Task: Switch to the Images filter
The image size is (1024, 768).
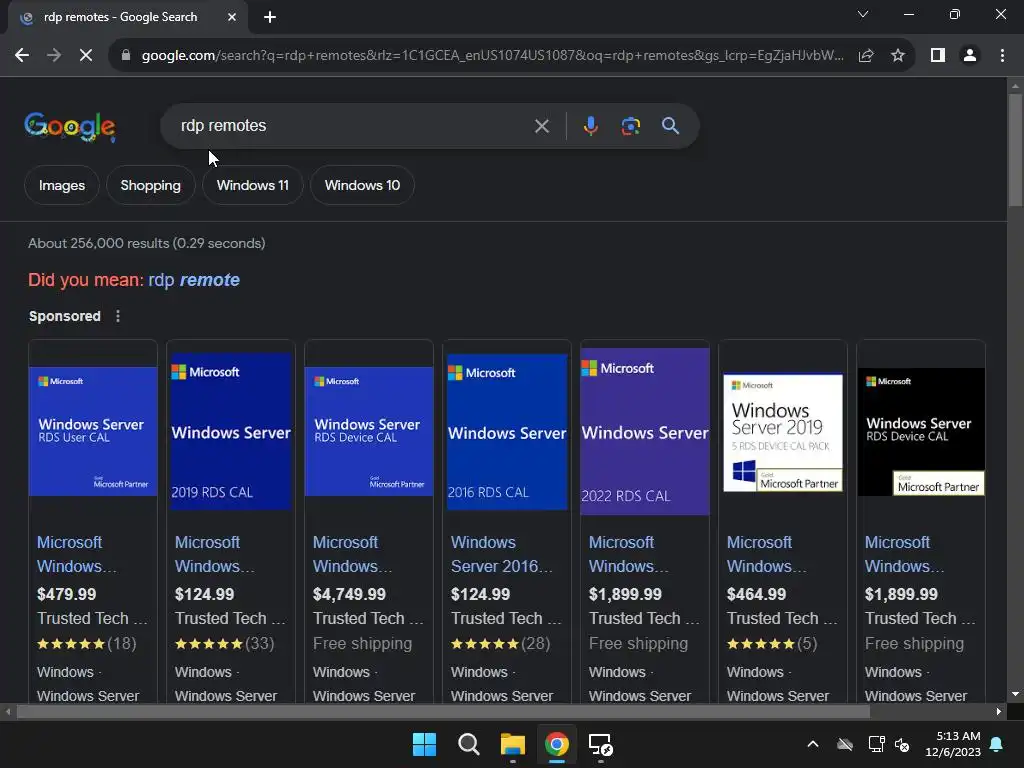Action: (x=62, y=185)
